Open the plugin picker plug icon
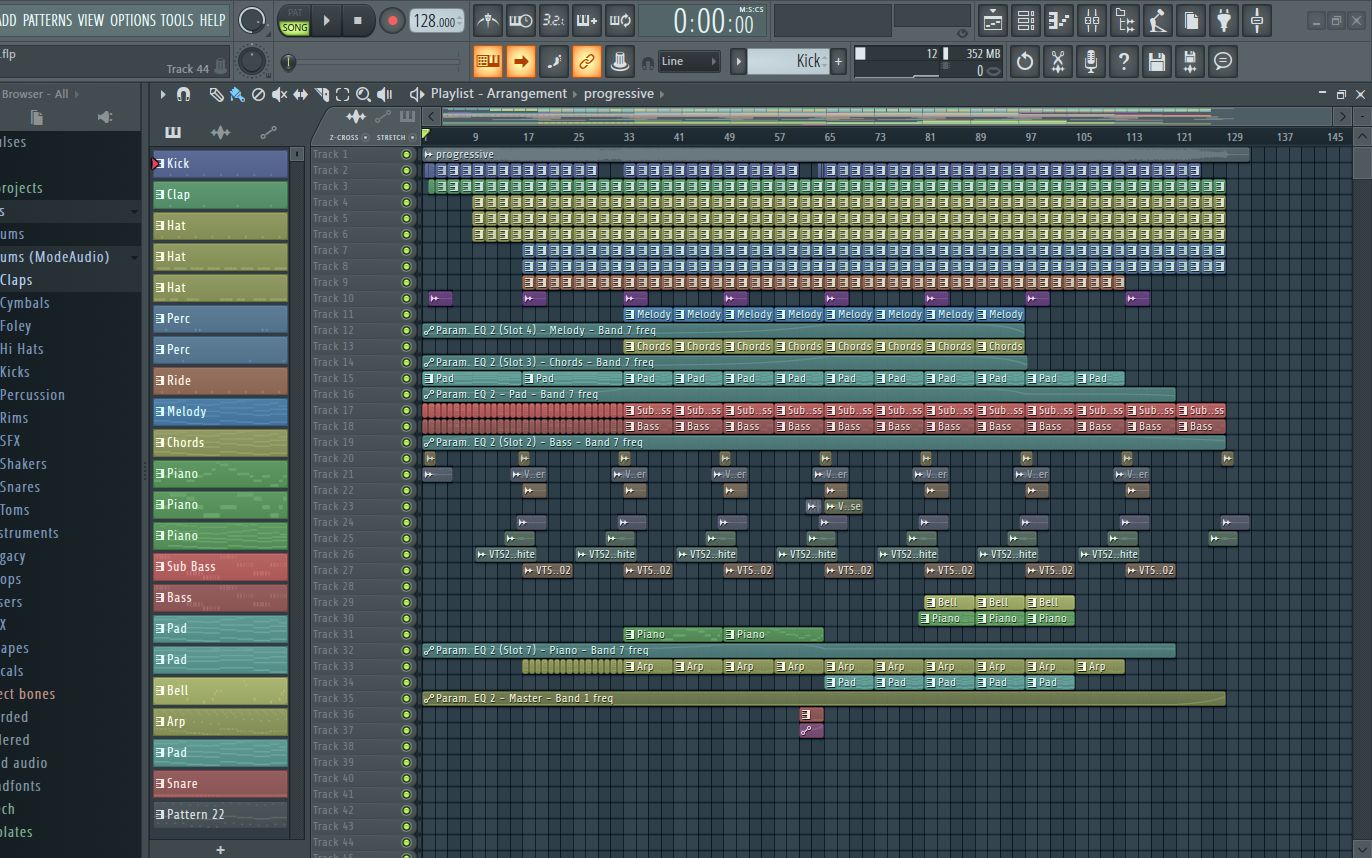Viewport: 1372px width, 858px height. [1223, 19]
